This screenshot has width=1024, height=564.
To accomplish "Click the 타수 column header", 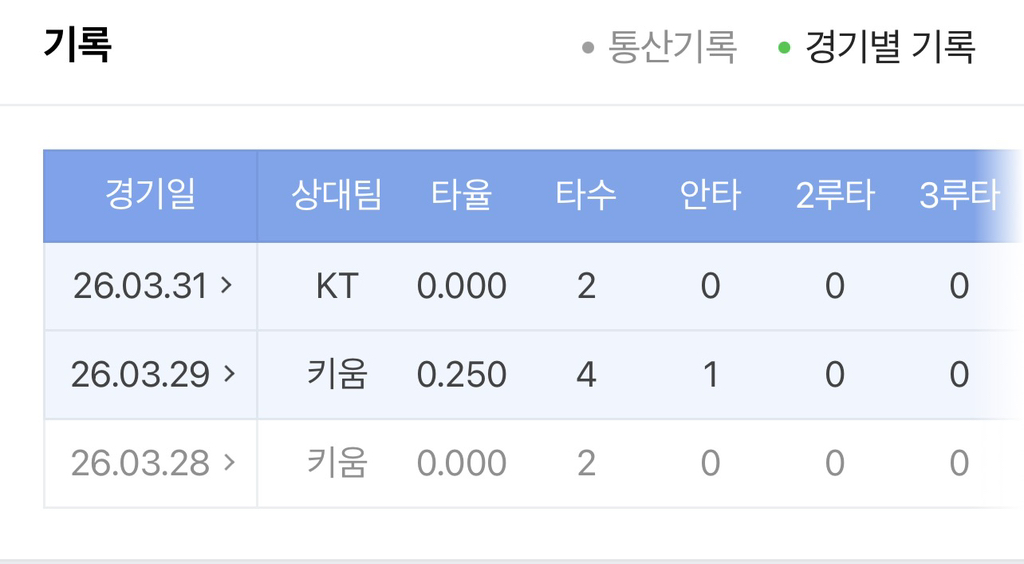I will tap(586, 195).
